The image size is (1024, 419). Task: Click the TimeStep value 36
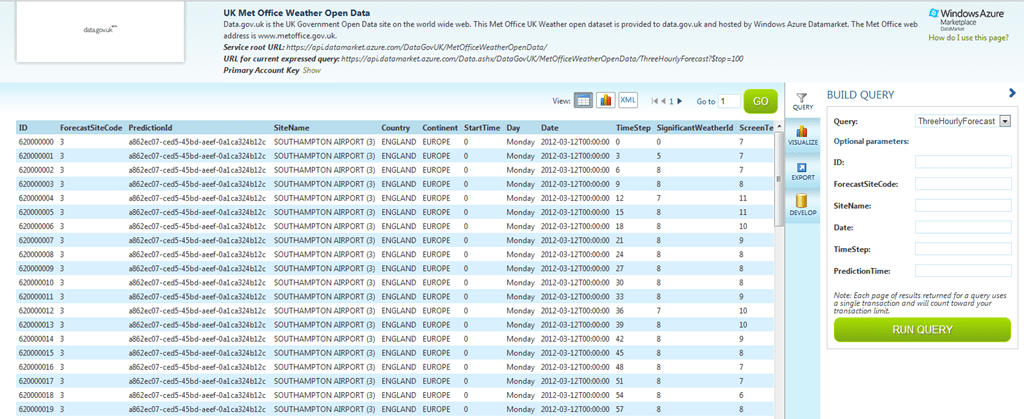[x=620, y=310]
